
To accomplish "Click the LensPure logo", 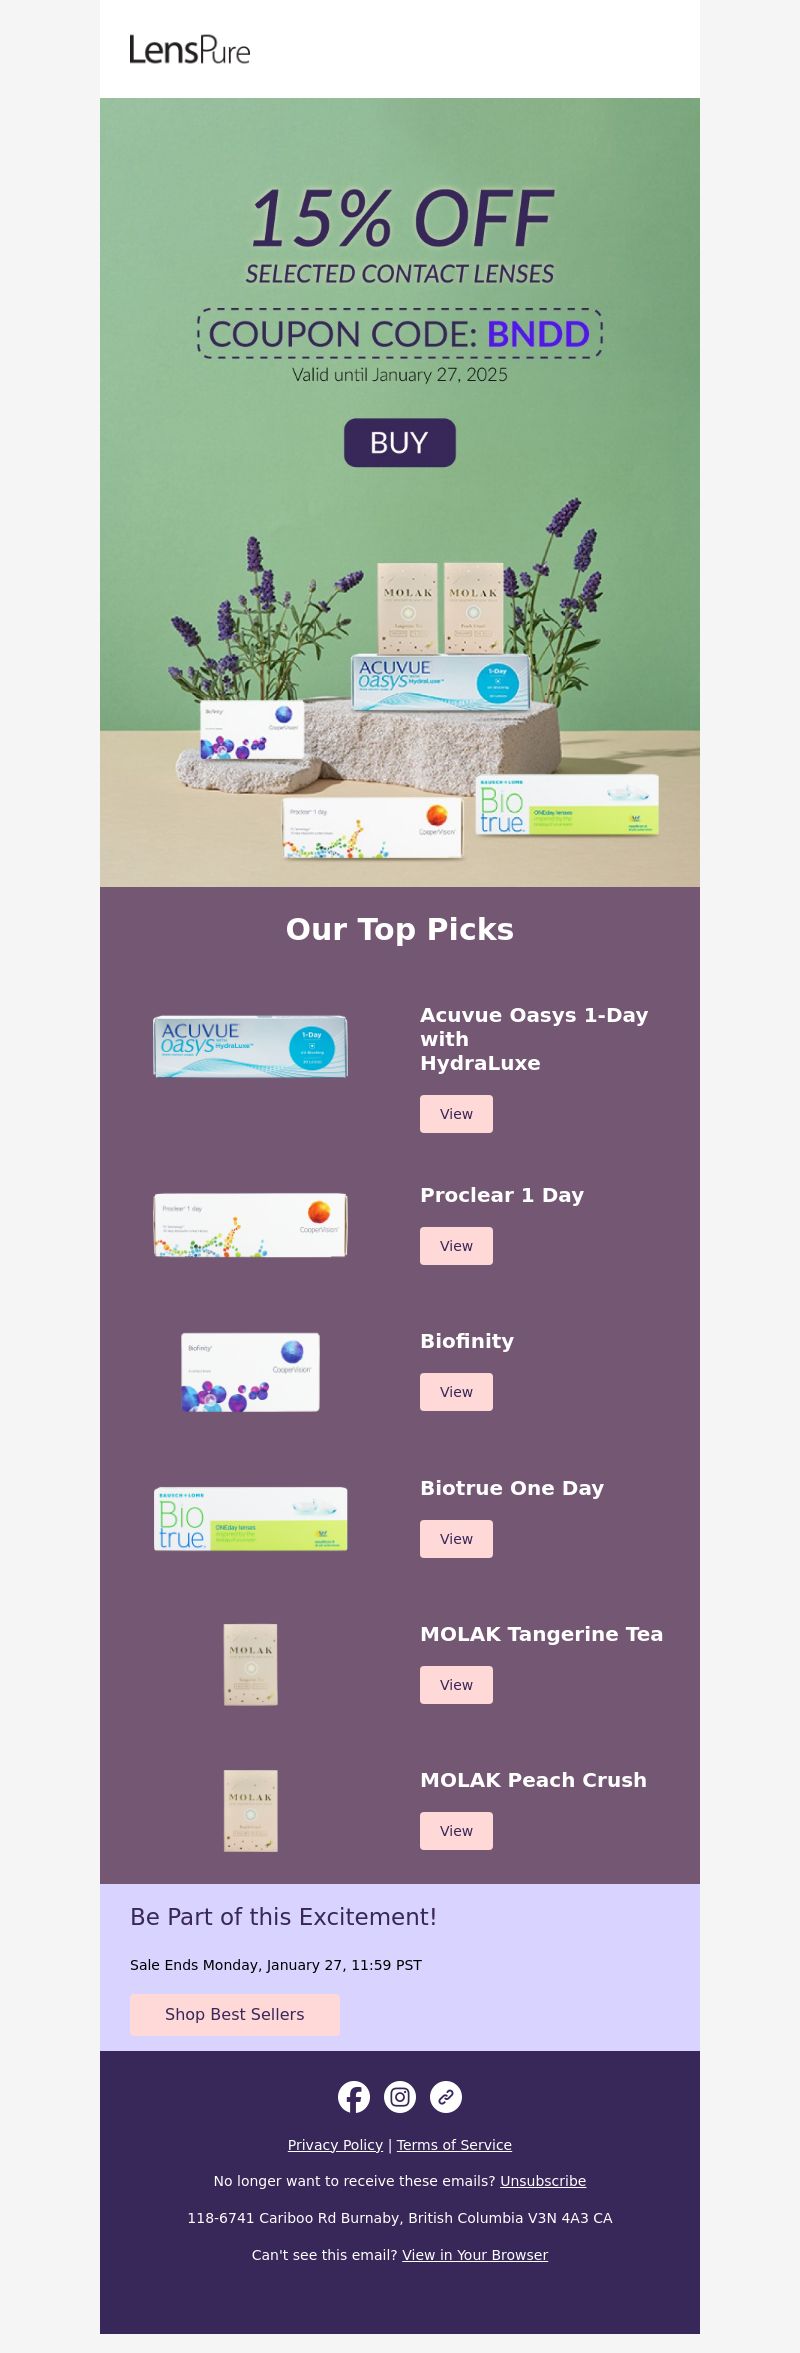I will click(190, 49).
